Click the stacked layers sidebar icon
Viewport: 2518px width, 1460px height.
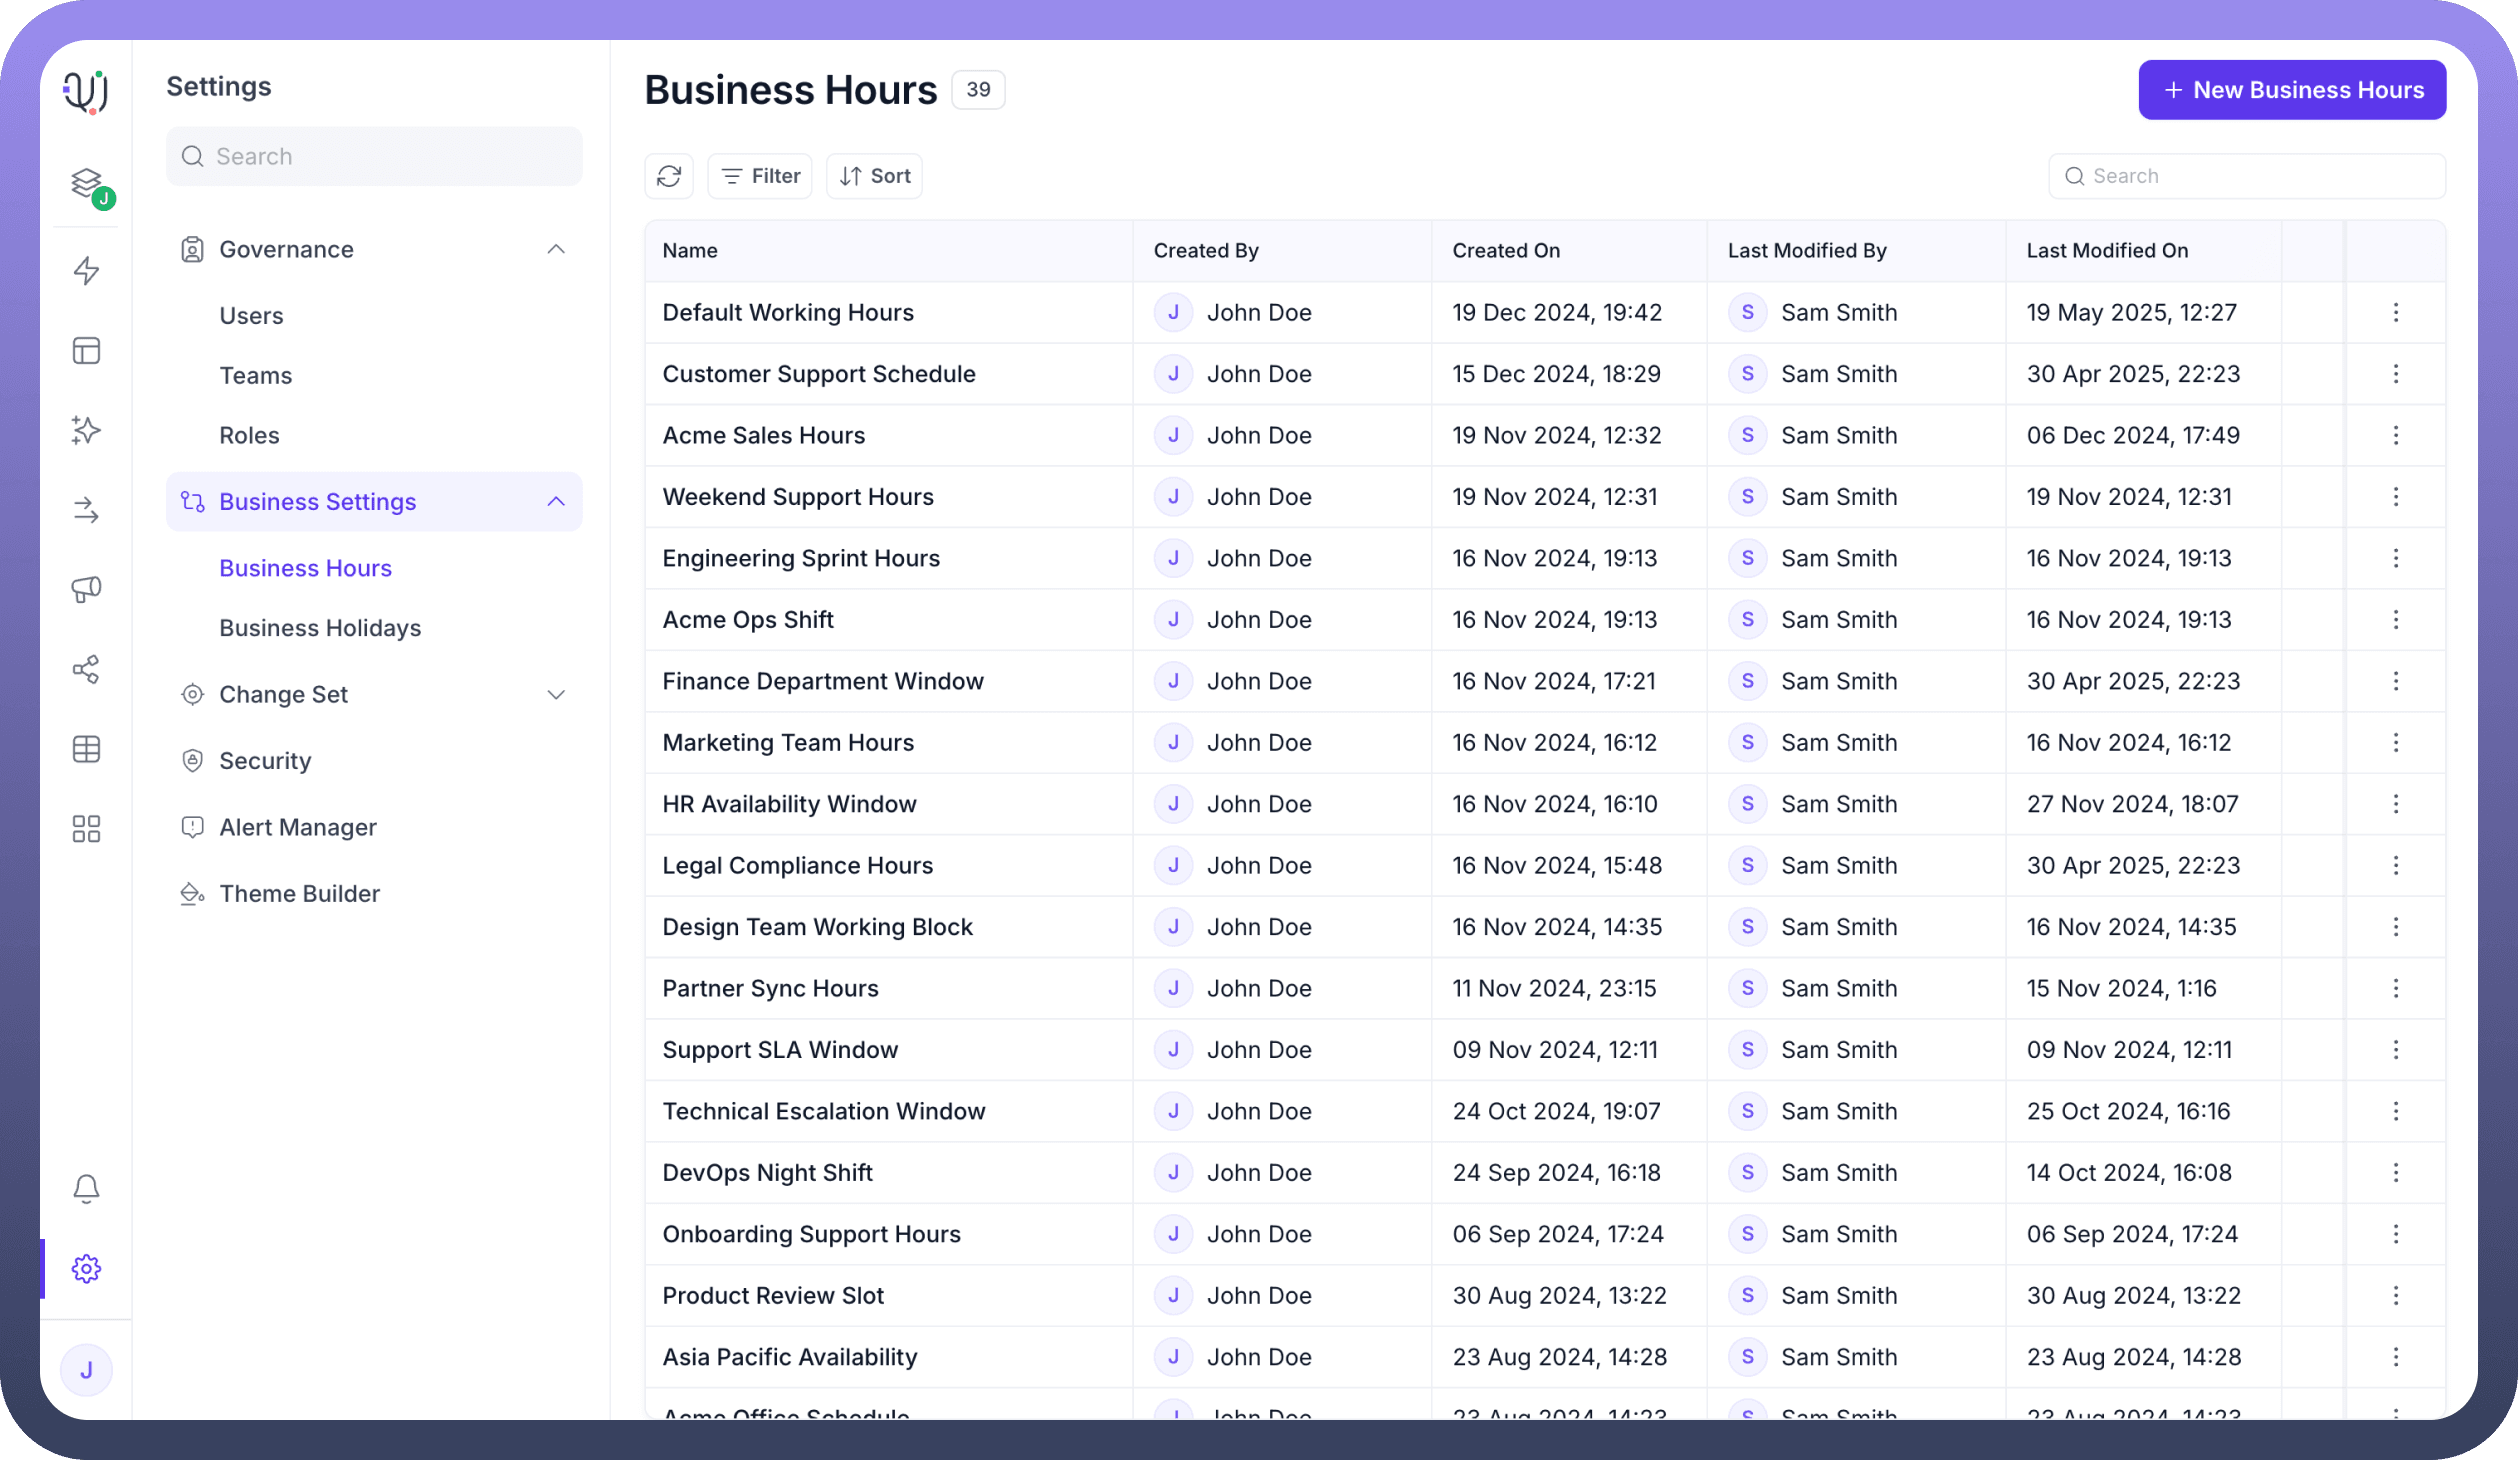pyautogui.click(x=87, y=182)
